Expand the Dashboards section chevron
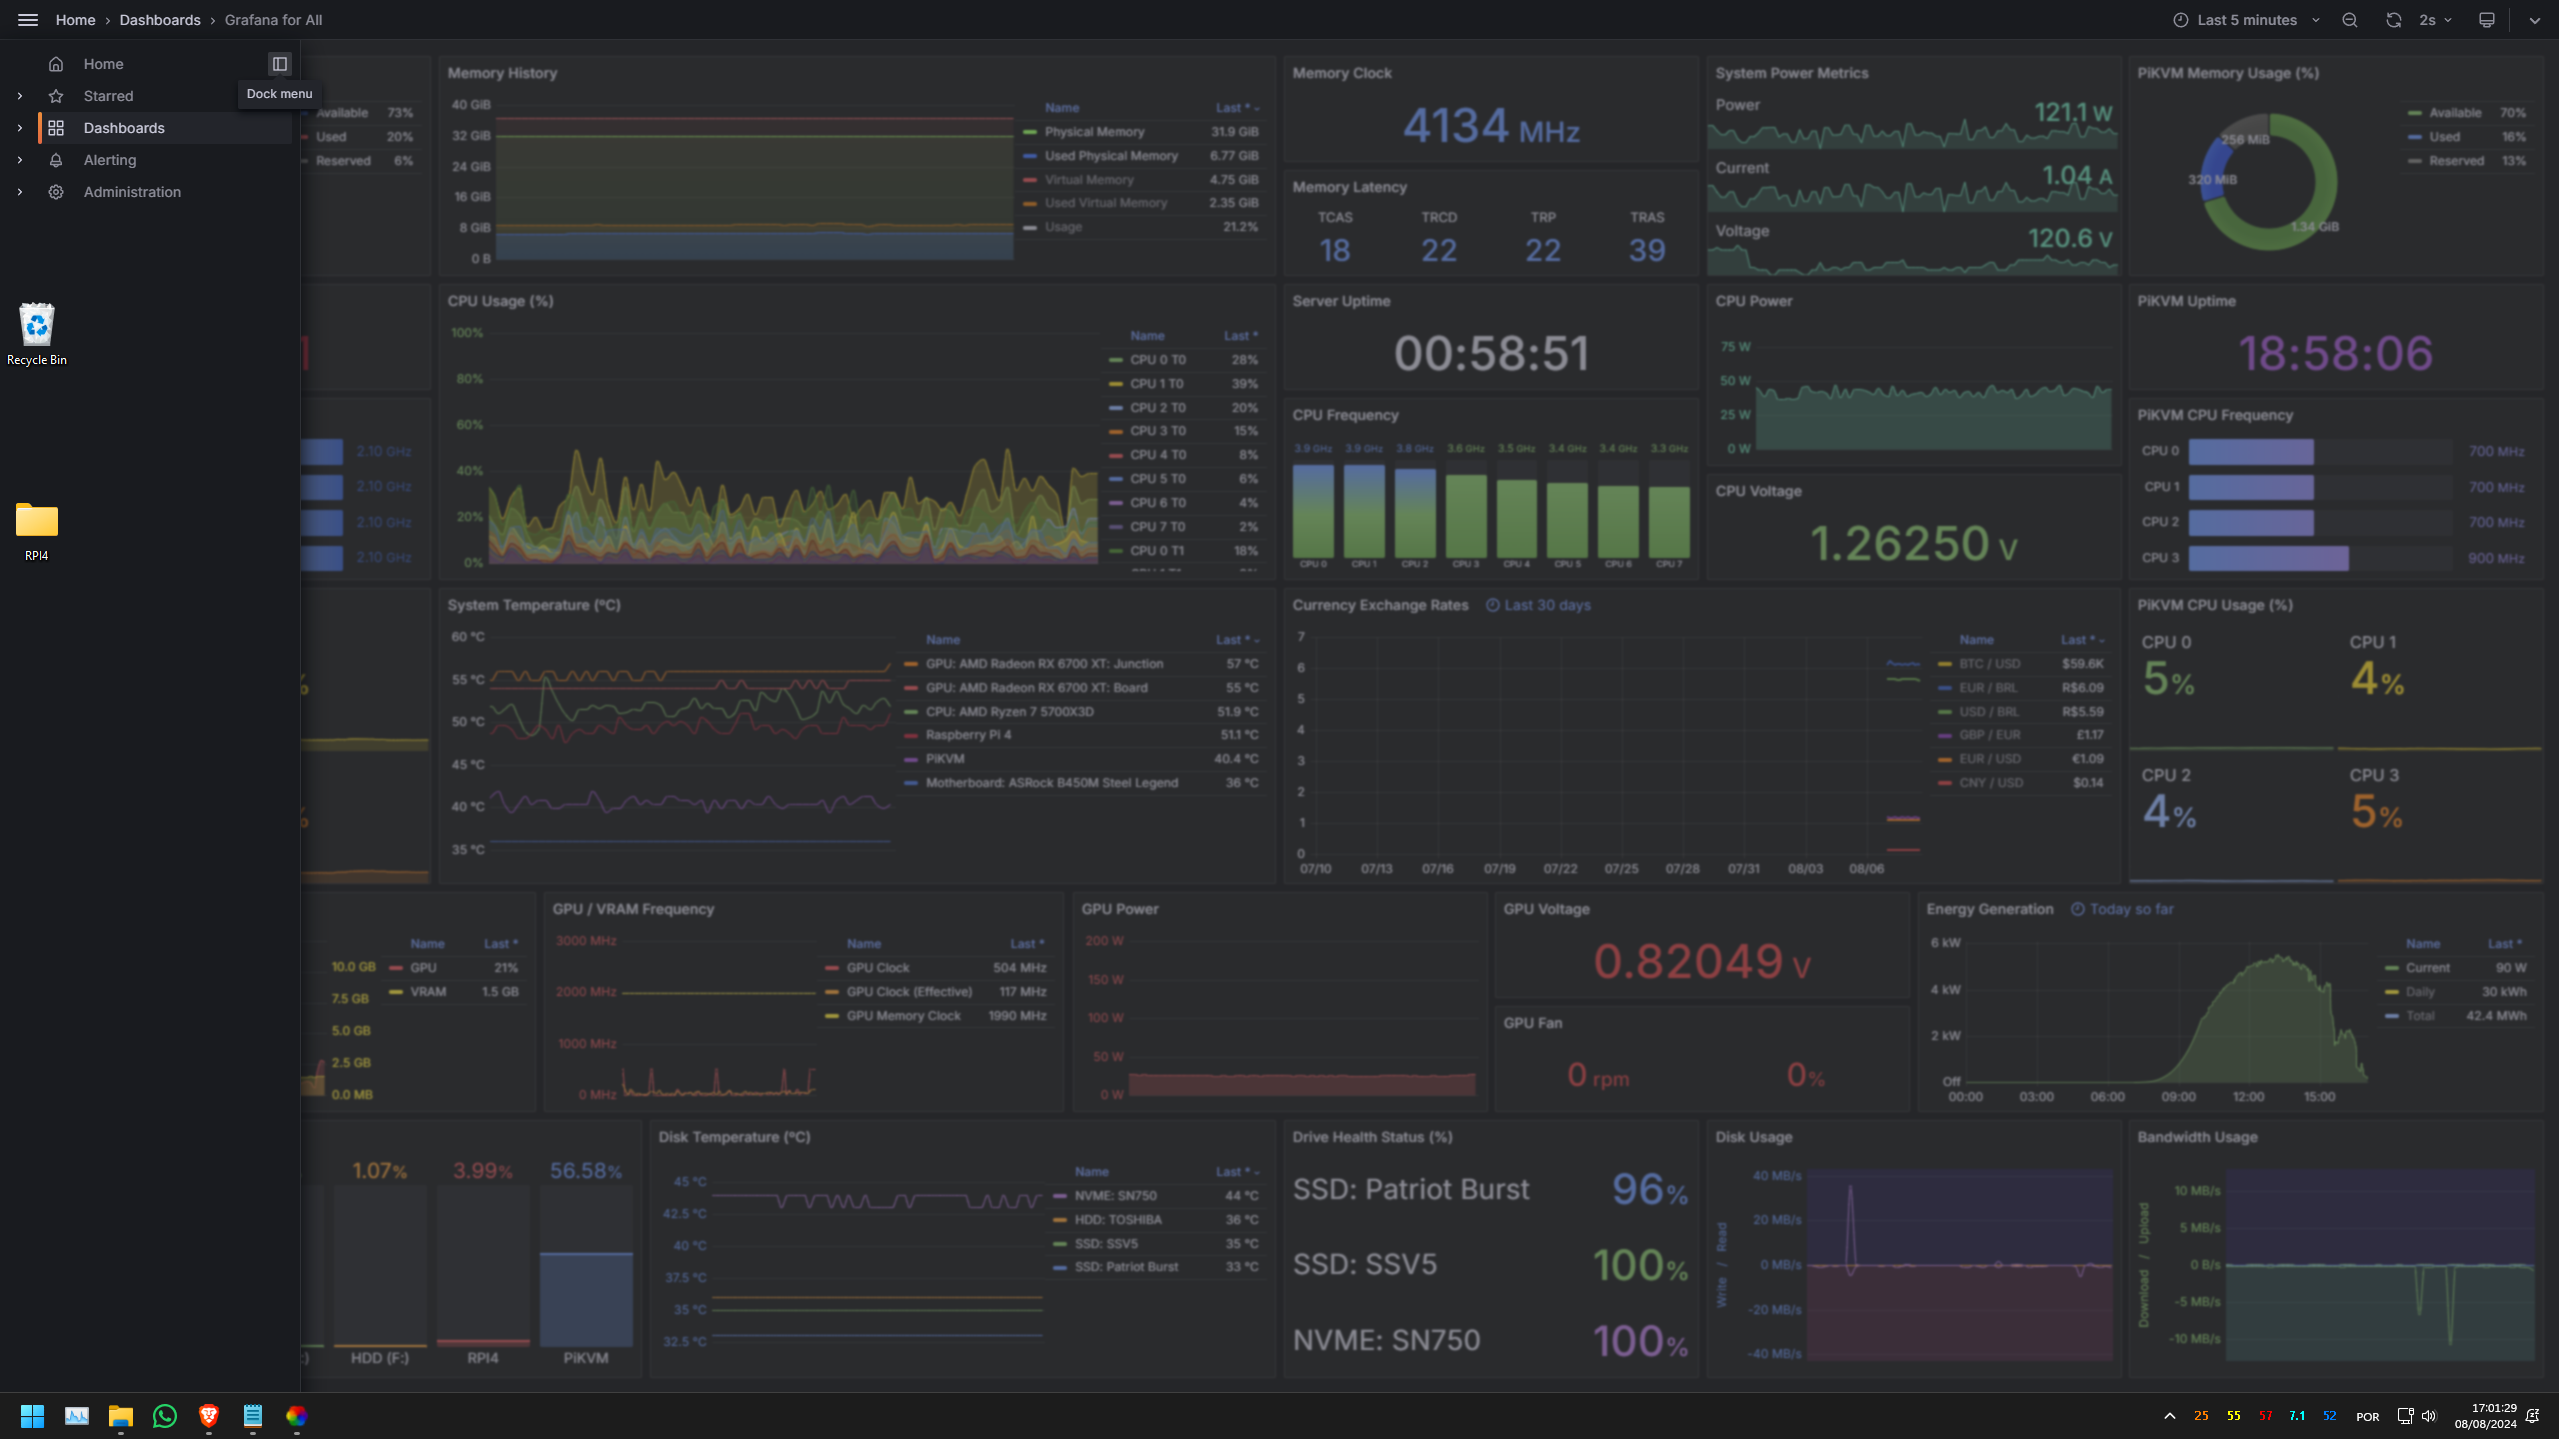 click(20, 128)
